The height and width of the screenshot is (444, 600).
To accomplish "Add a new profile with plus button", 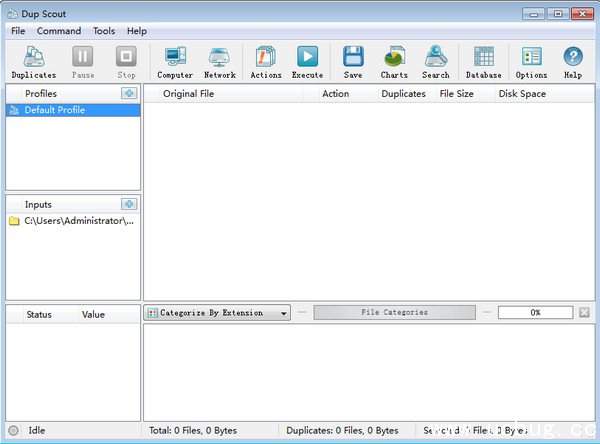I will (128, 93).
